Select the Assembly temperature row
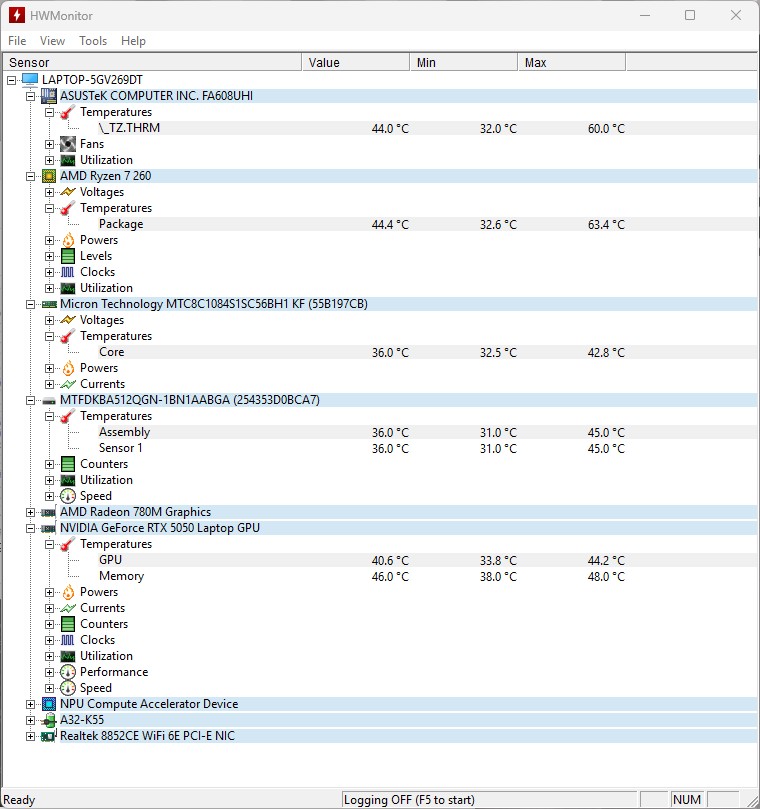 (x=427, y=432)
